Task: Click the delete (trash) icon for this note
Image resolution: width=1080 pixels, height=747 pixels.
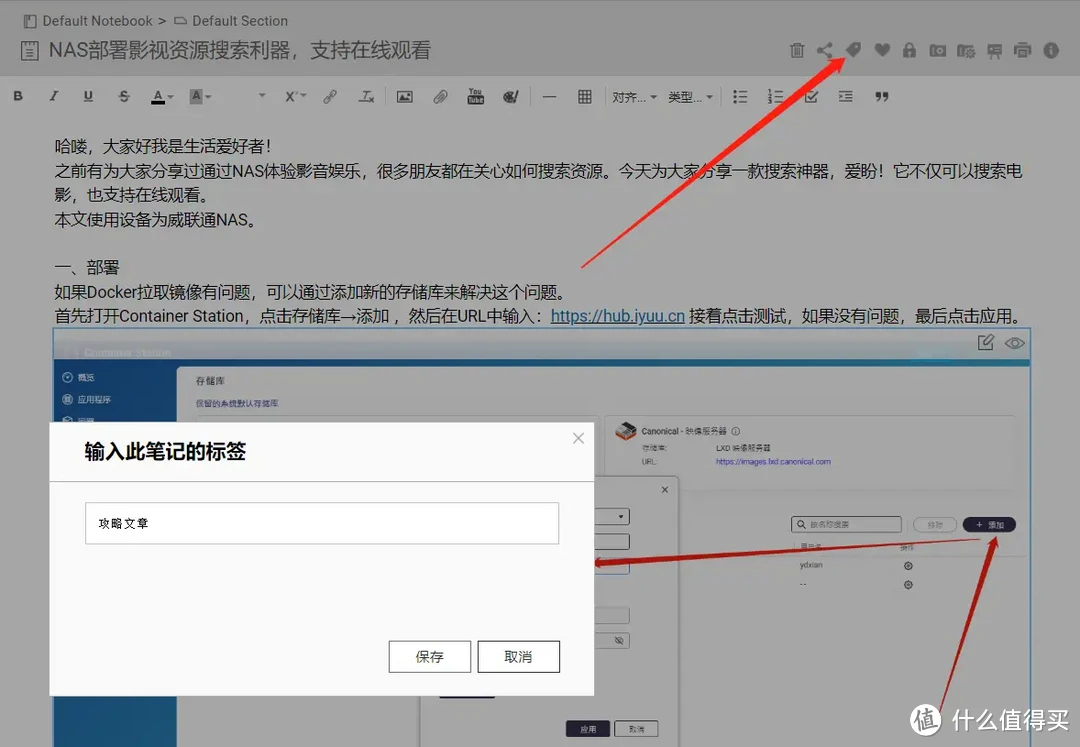Action: pyautogui.click(x=797, y=49)
